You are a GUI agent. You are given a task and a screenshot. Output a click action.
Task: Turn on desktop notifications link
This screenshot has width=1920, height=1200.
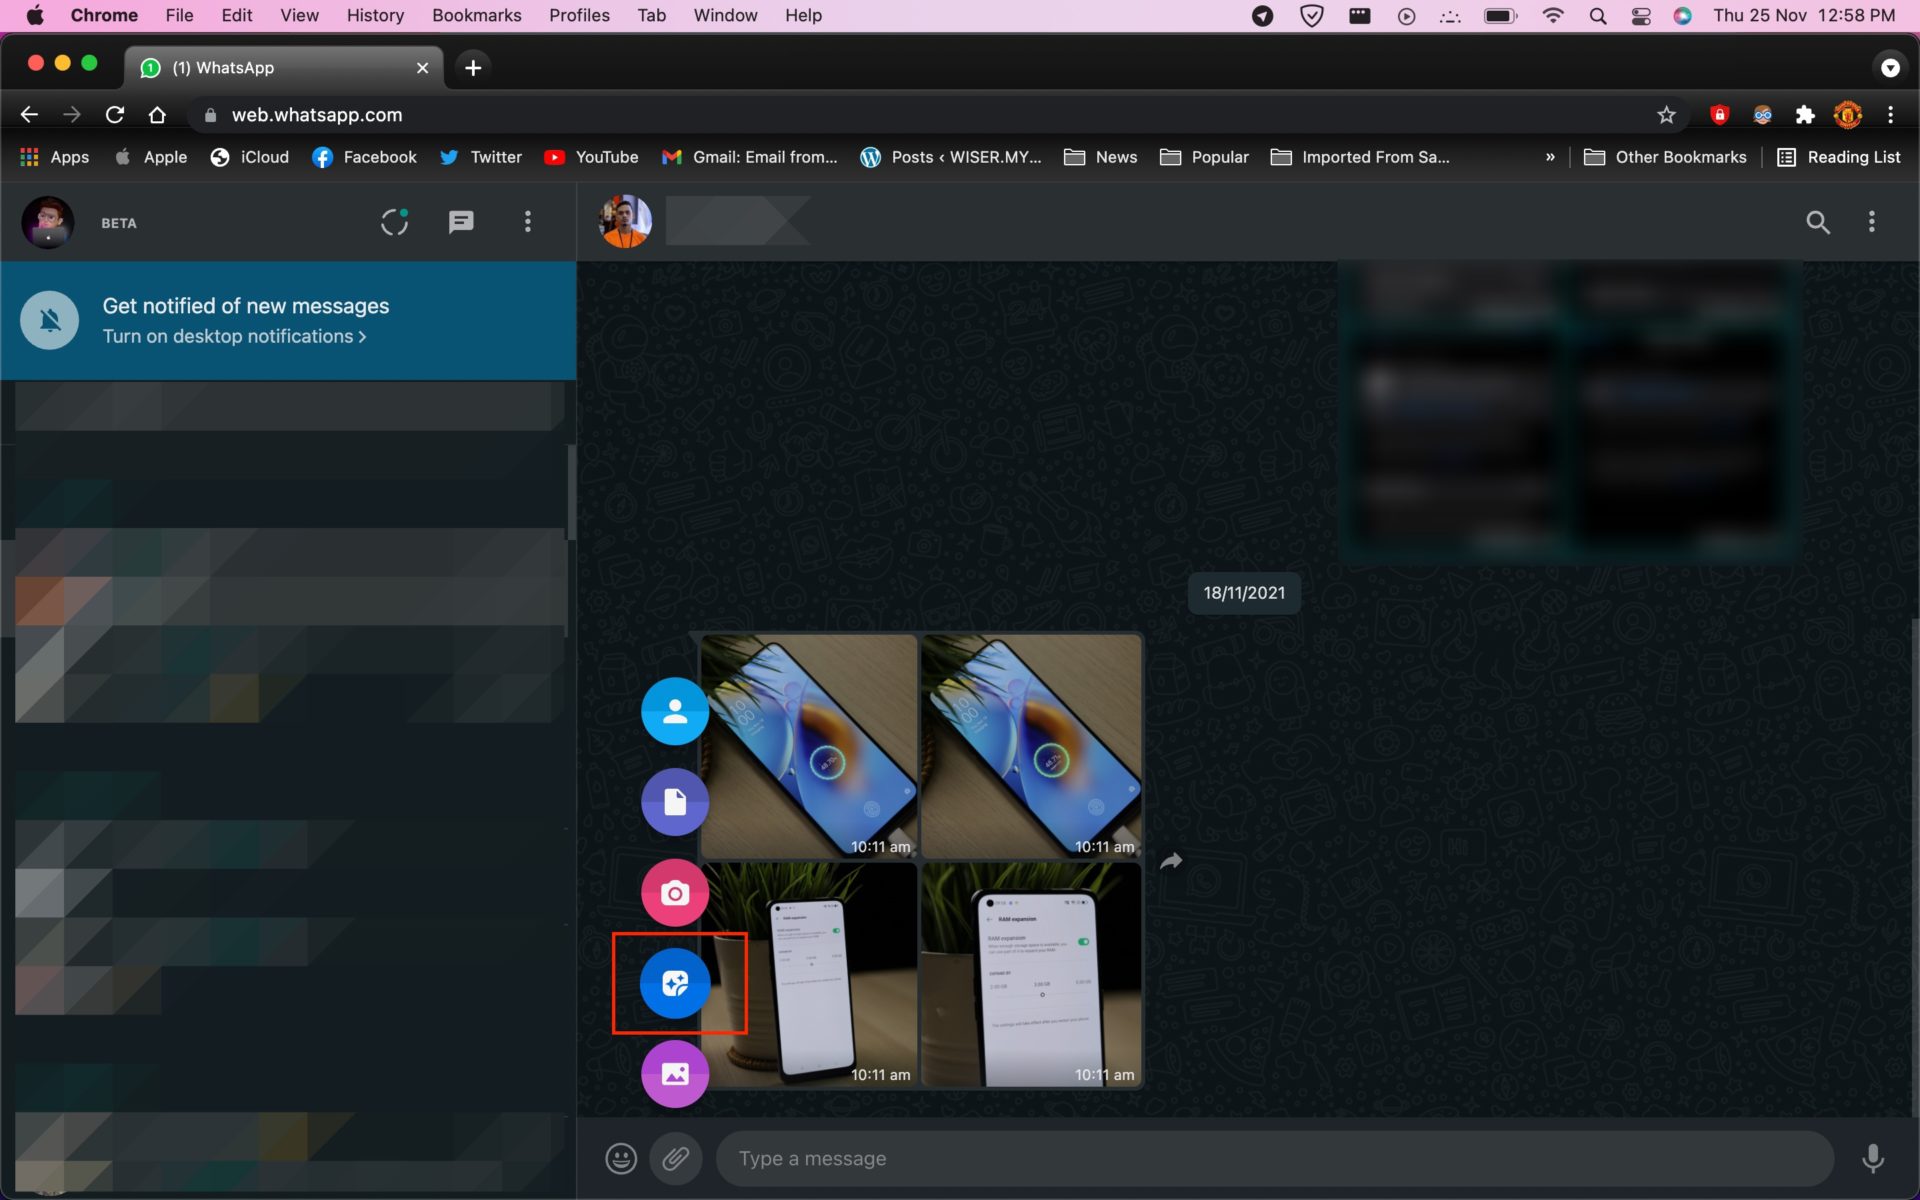(234, 337)
